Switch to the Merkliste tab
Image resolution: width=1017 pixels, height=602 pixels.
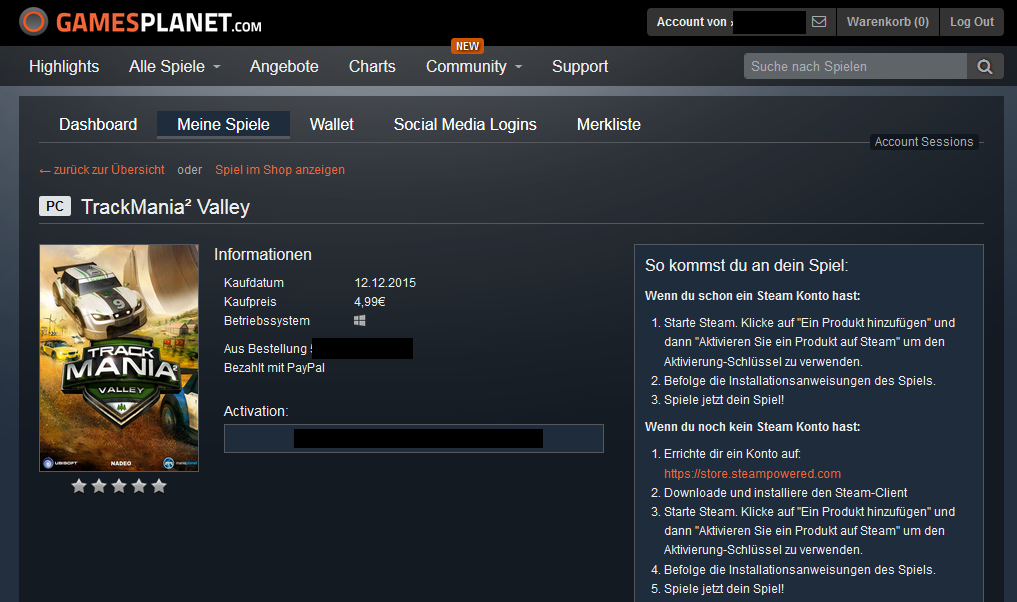pyautogui.click(x=608, y=125)
